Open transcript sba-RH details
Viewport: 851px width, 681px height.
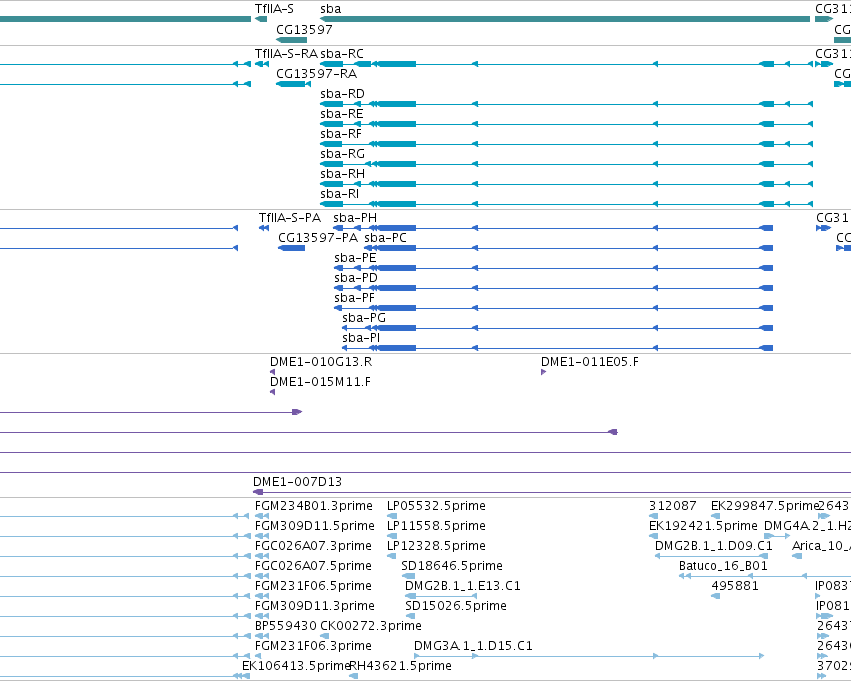coord(342,174)
